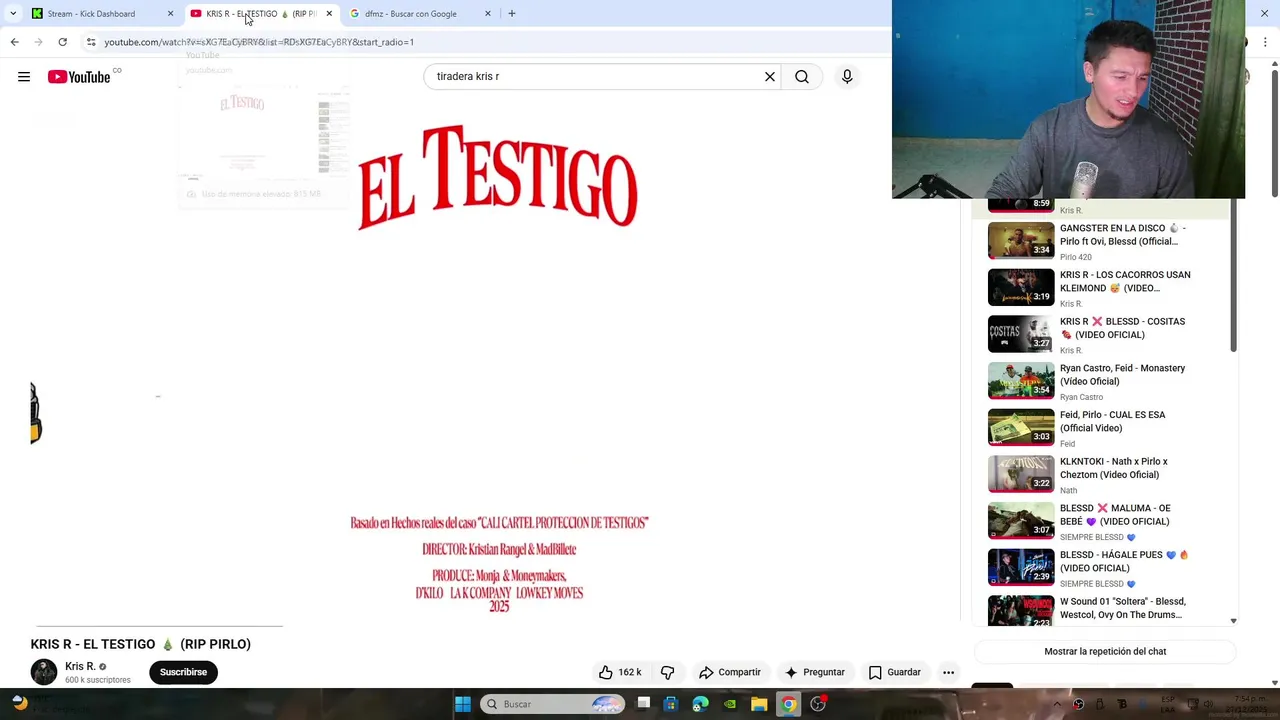The width and height of the screenshot is (1280, 720).
Task: Open KLKNTOKI - Nath x Pirlo title
Action: click(x=1113, y=468)
